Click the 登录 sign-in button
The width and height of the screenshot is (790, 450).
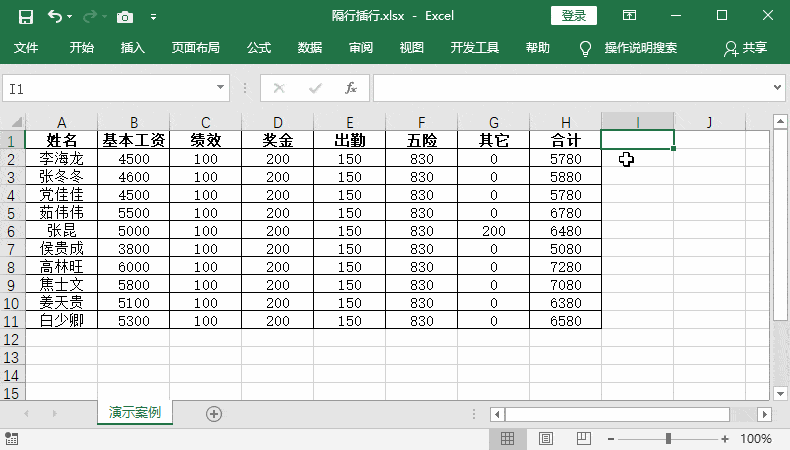pos(574,16)
